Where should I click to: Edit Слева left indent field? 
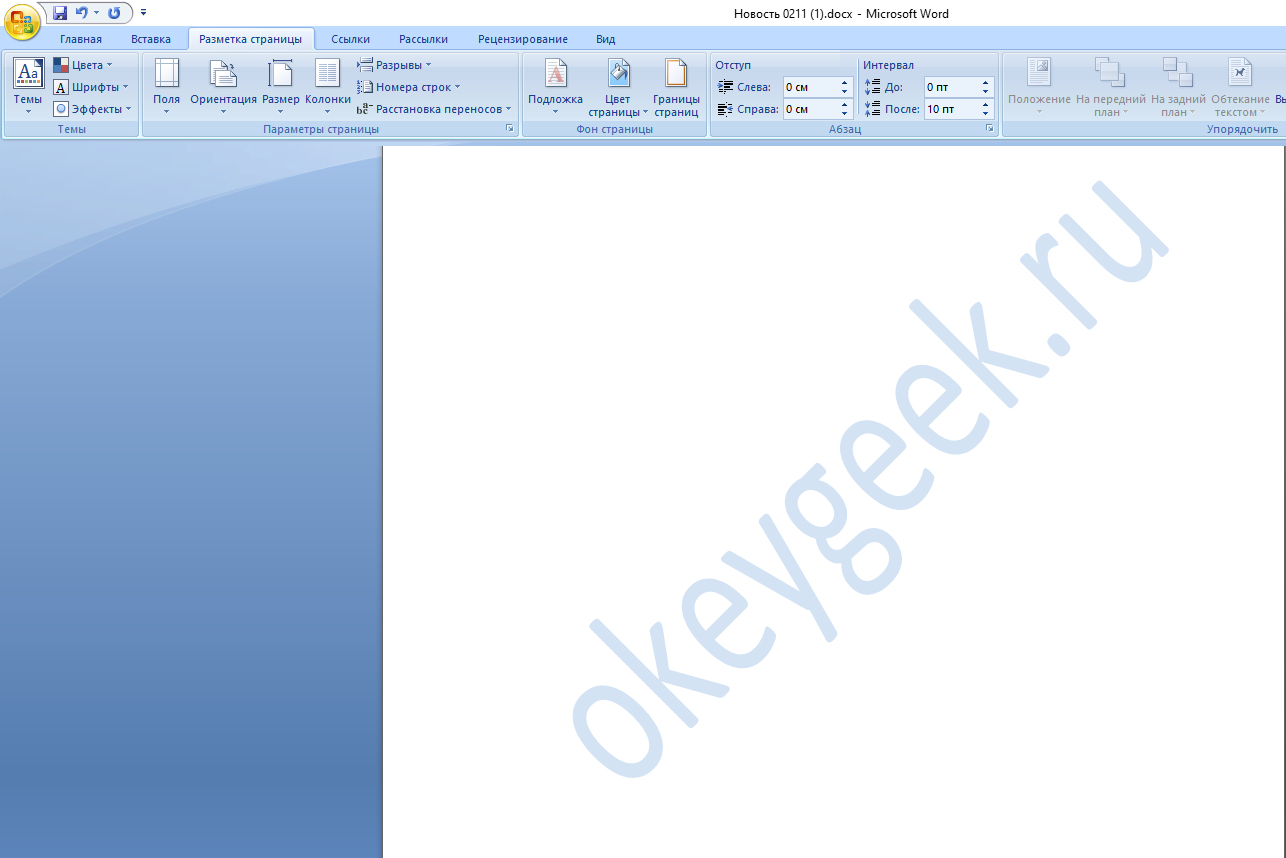810,87
